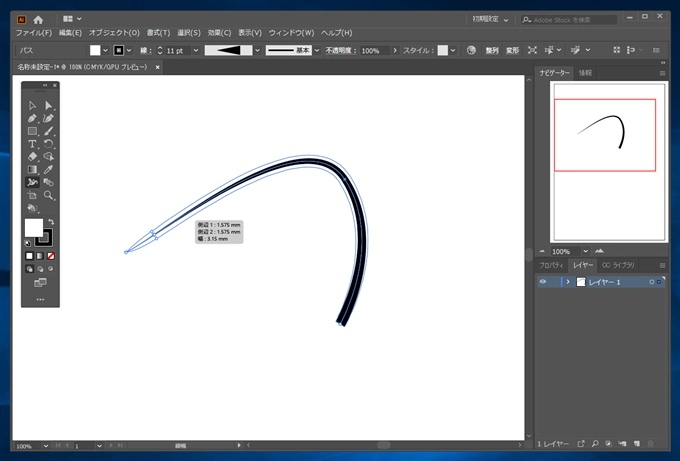680x461 pixels.
Task: Select the Shape Builder tool
Action: pyautogui.click(x=49, y=157)
